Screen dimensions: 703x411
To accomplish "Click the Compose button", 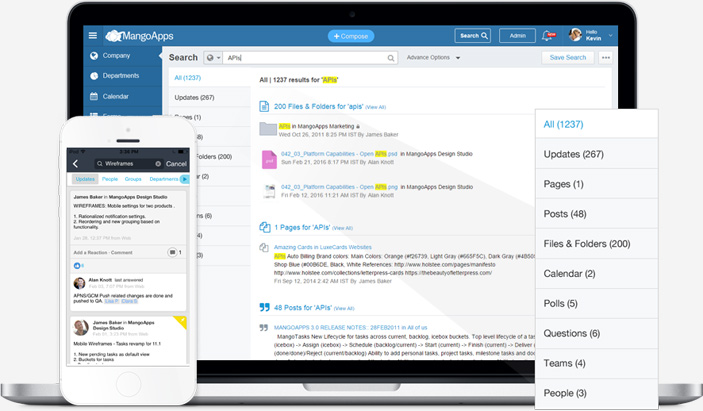I will (351, 36).
